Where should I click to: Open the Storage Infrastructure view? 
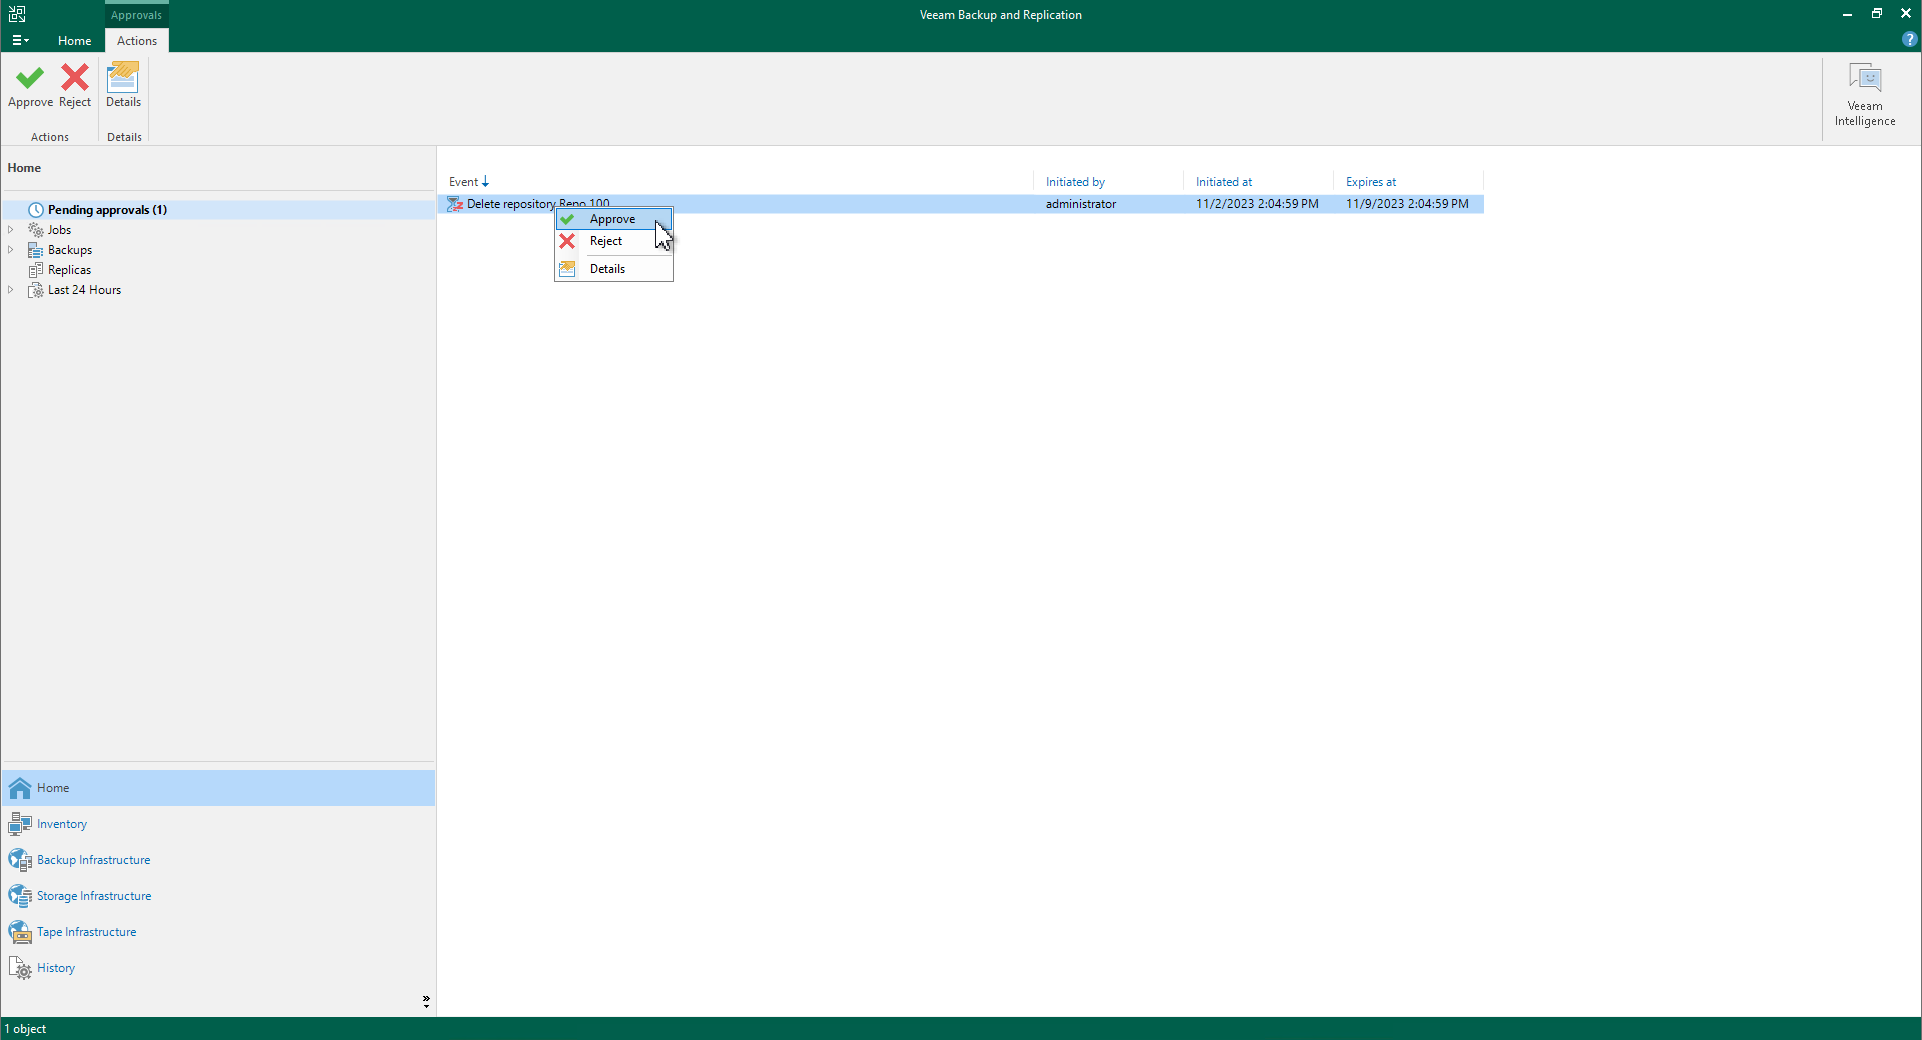218,896
